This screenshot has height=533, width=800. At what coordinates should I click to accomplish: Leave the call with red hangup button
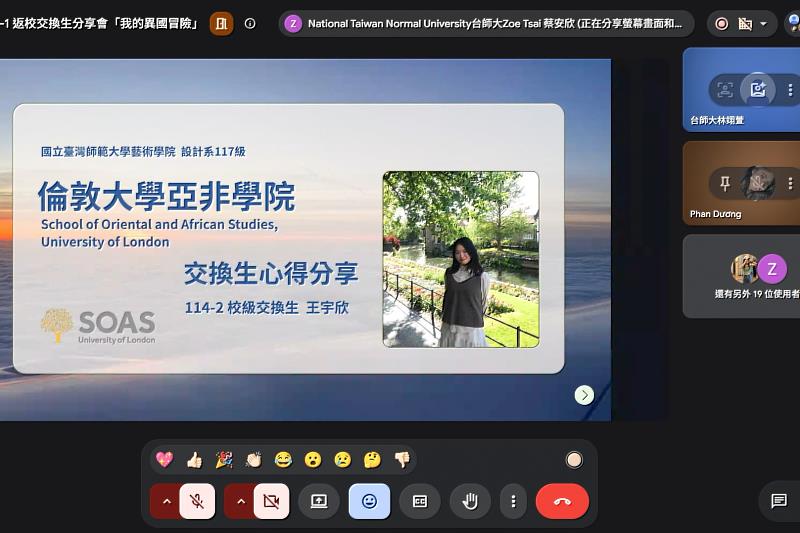[562, 501]
